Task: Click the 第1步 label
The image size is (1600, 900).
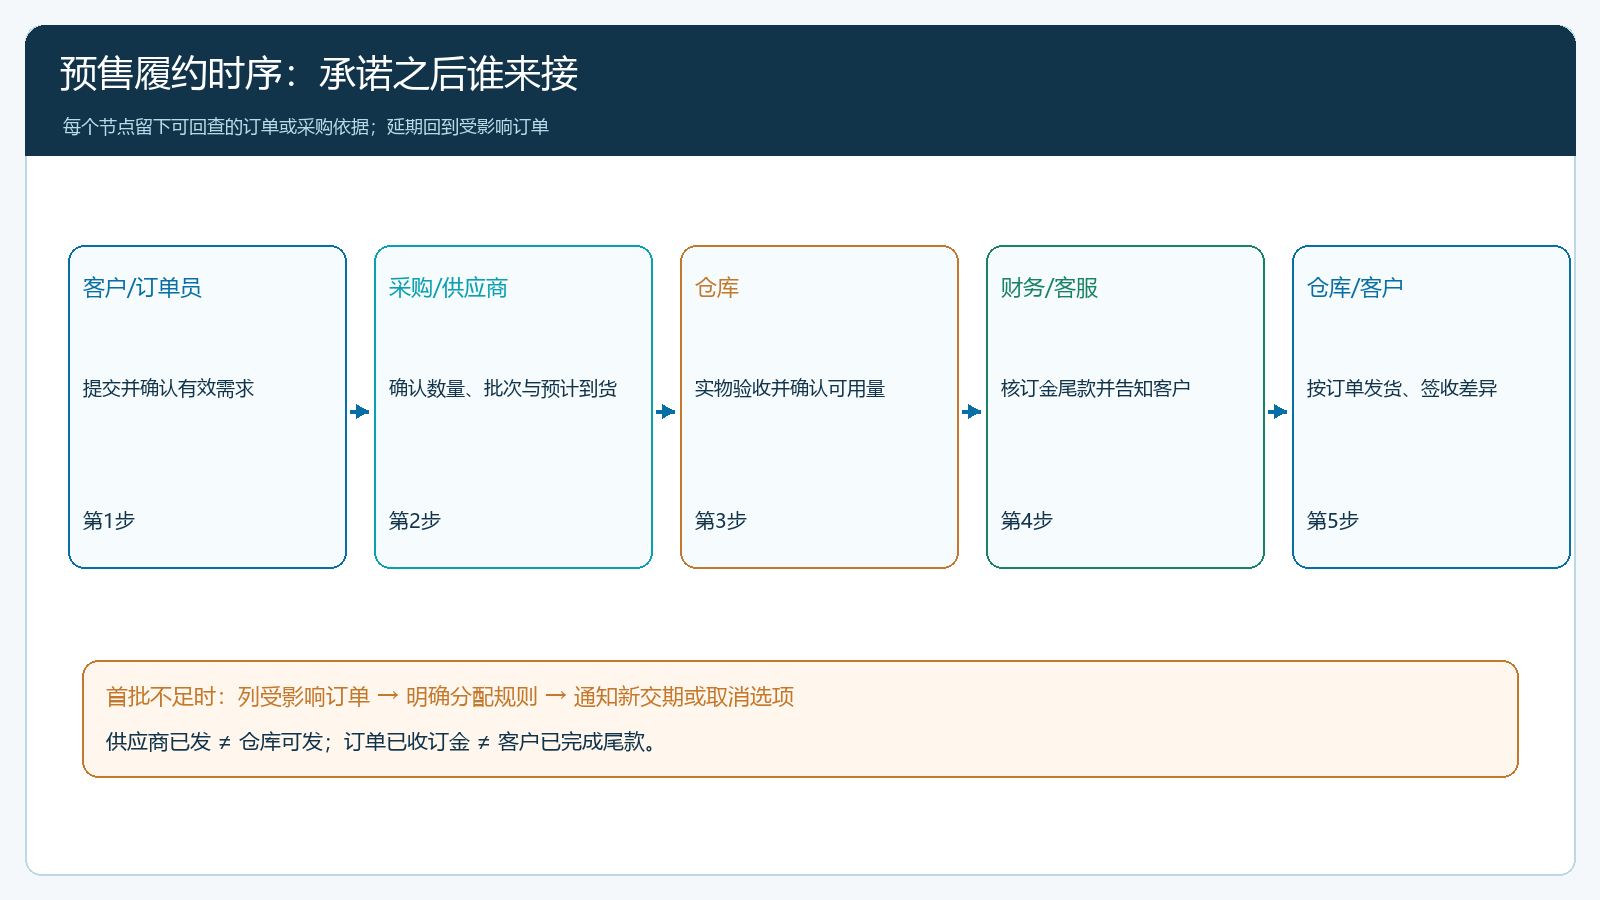Action: [x=109, y=521]
